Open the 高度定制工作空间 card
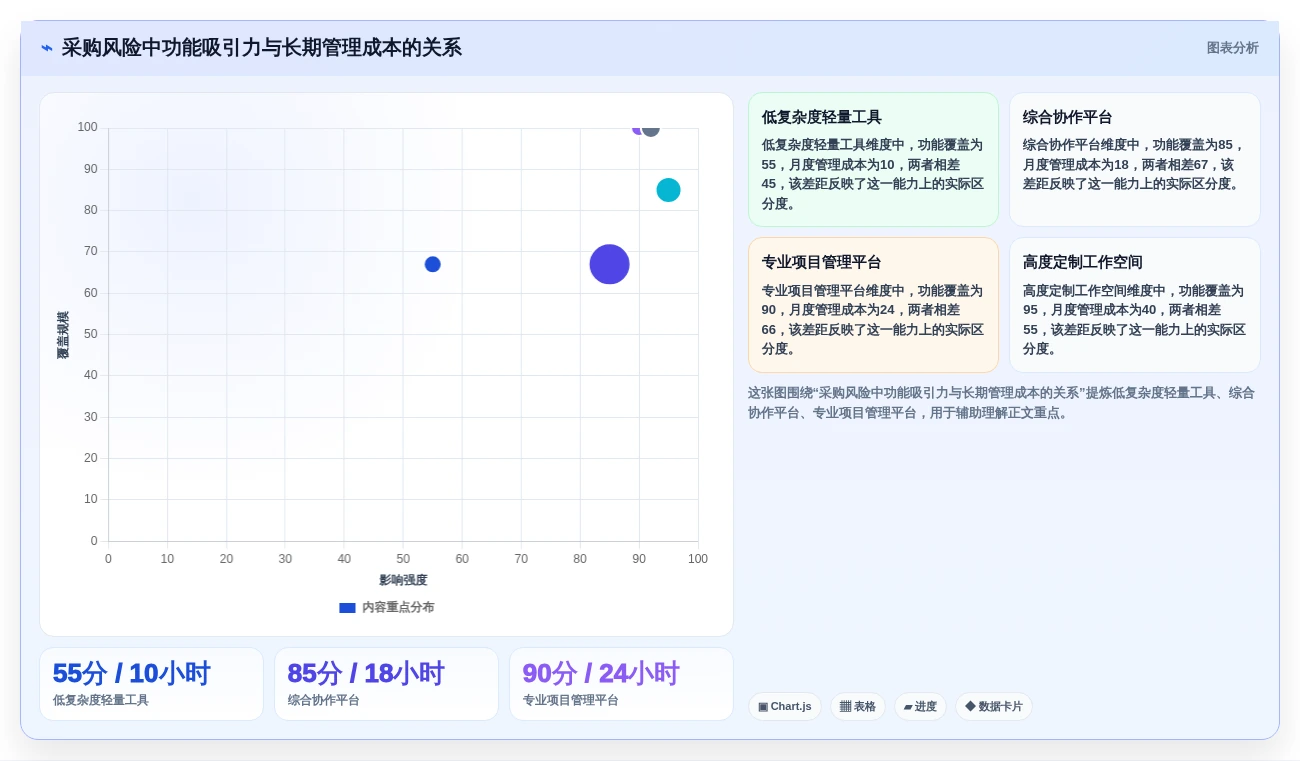Screen dimensions: 1300x761 pos(1134,305)
